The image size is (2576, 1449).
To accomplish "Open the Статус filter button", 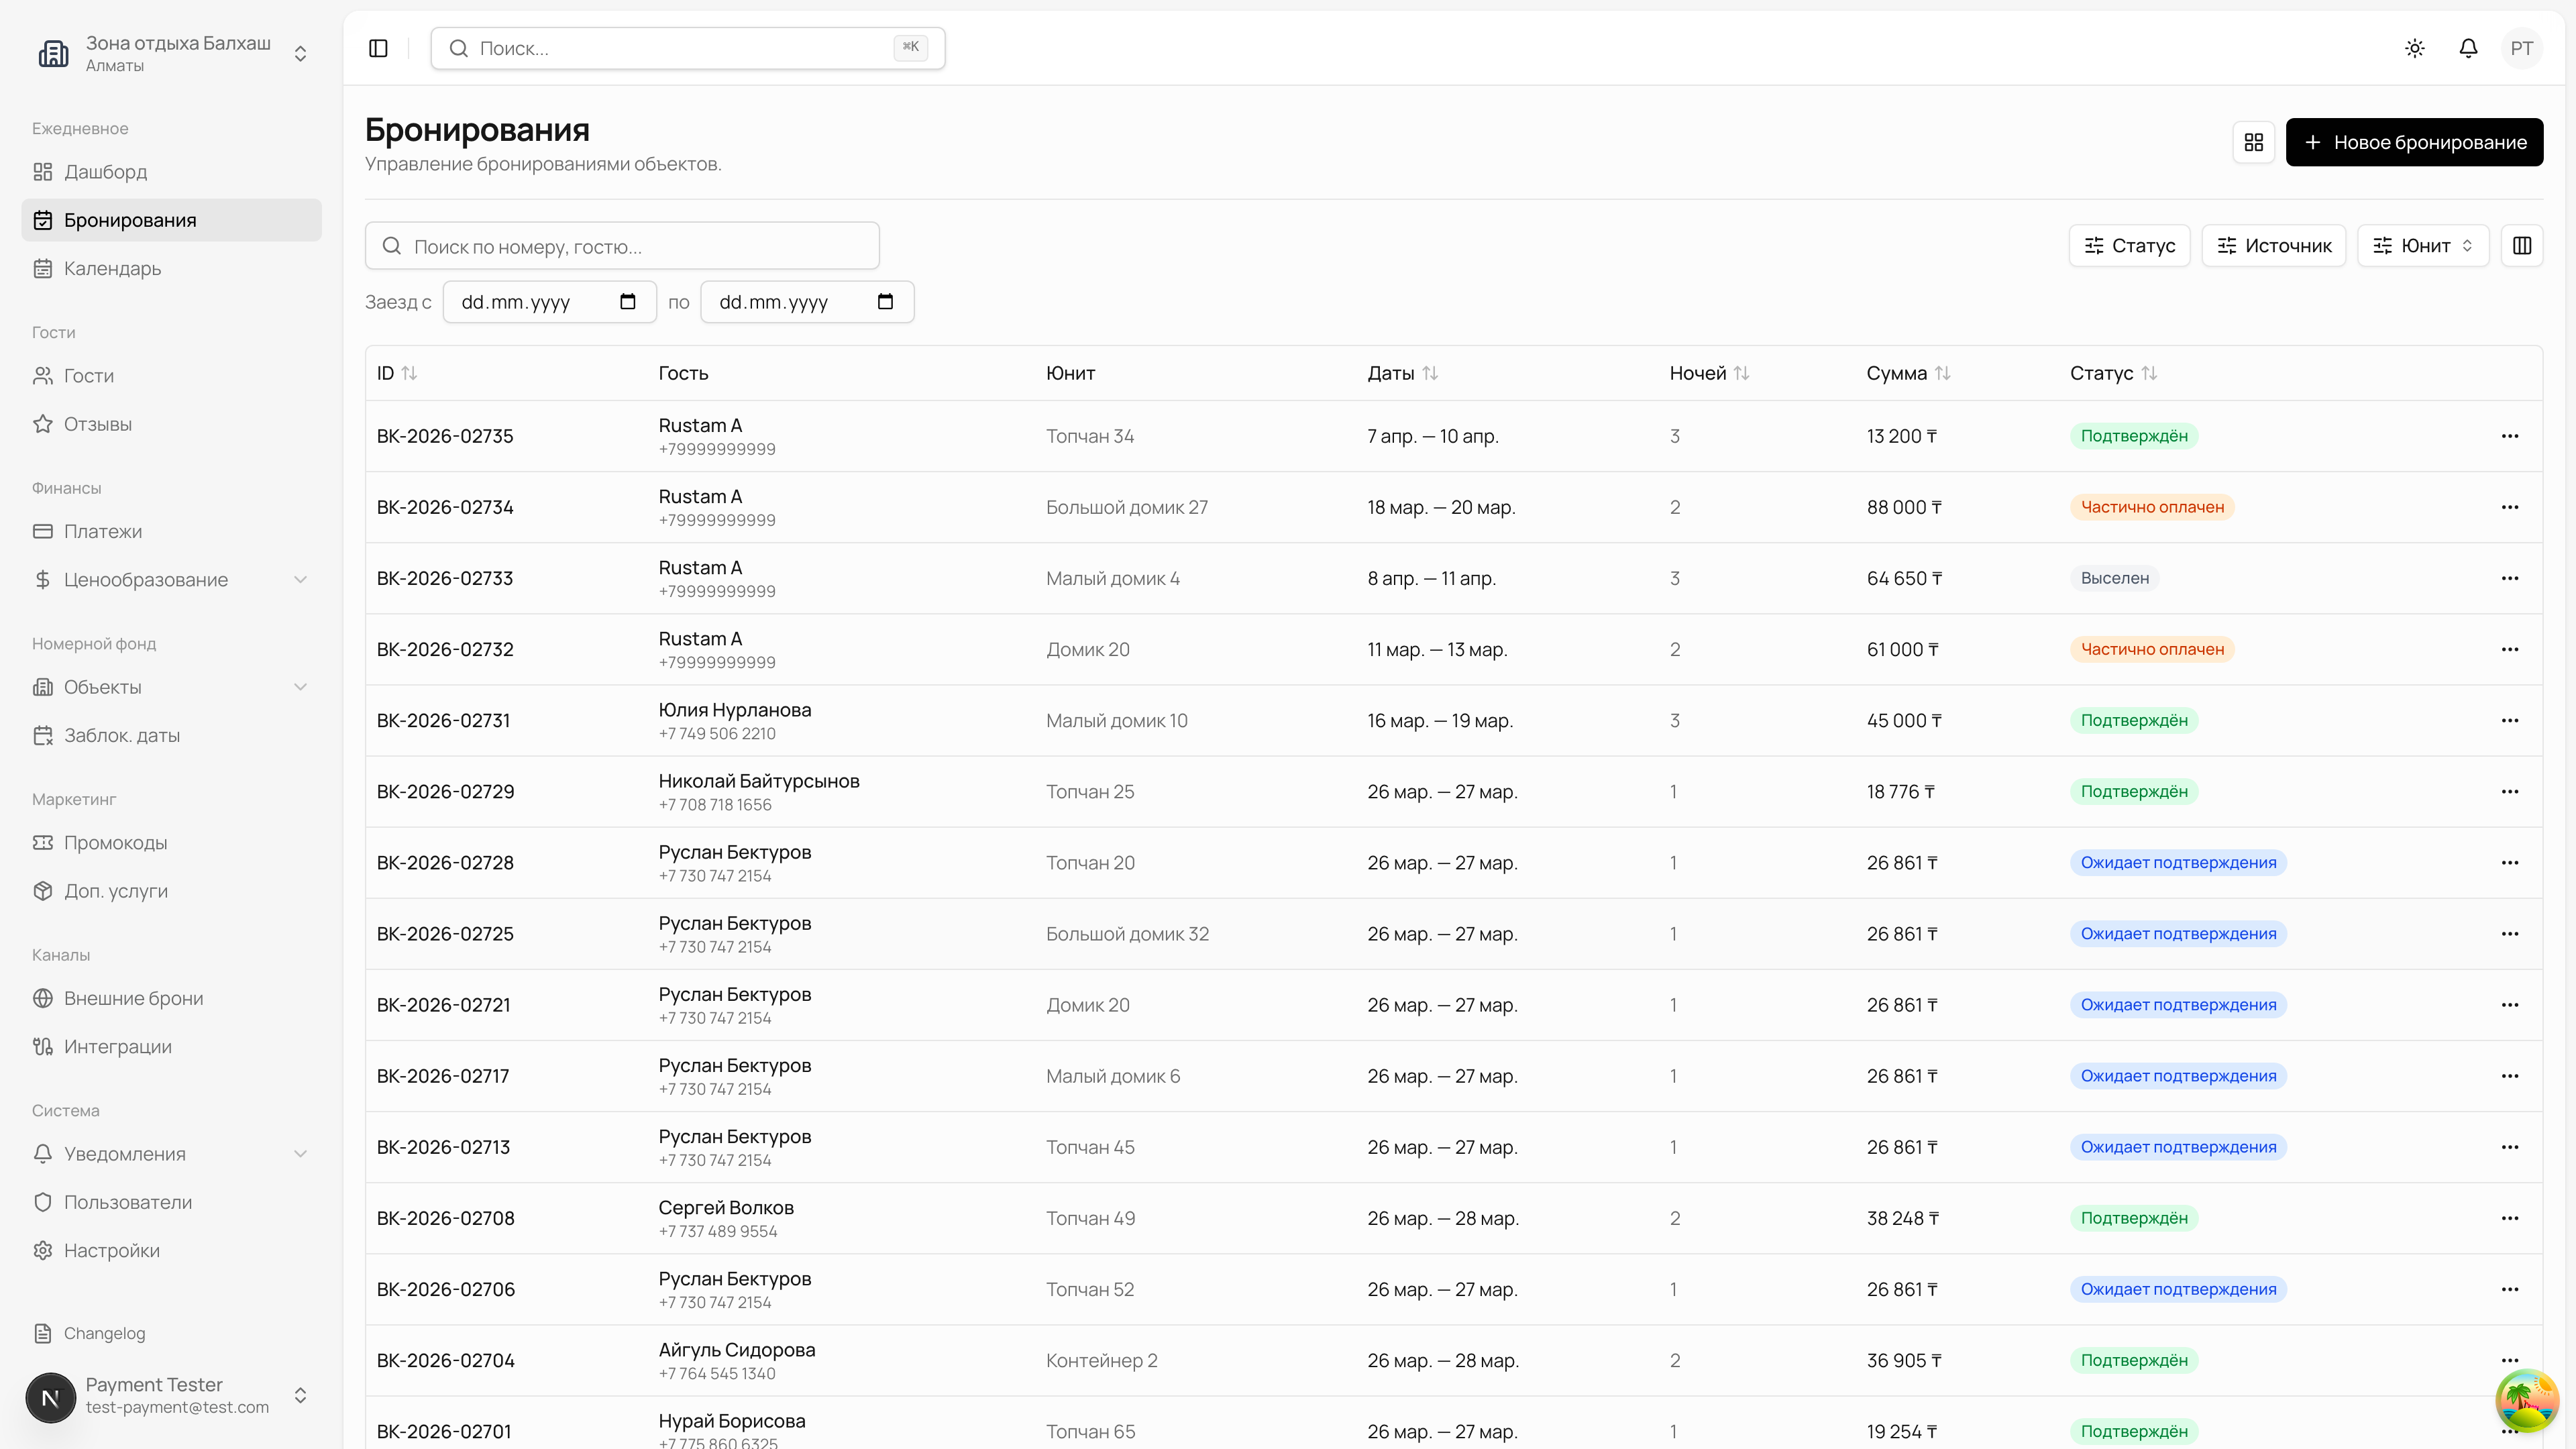I will (2129, 246).
